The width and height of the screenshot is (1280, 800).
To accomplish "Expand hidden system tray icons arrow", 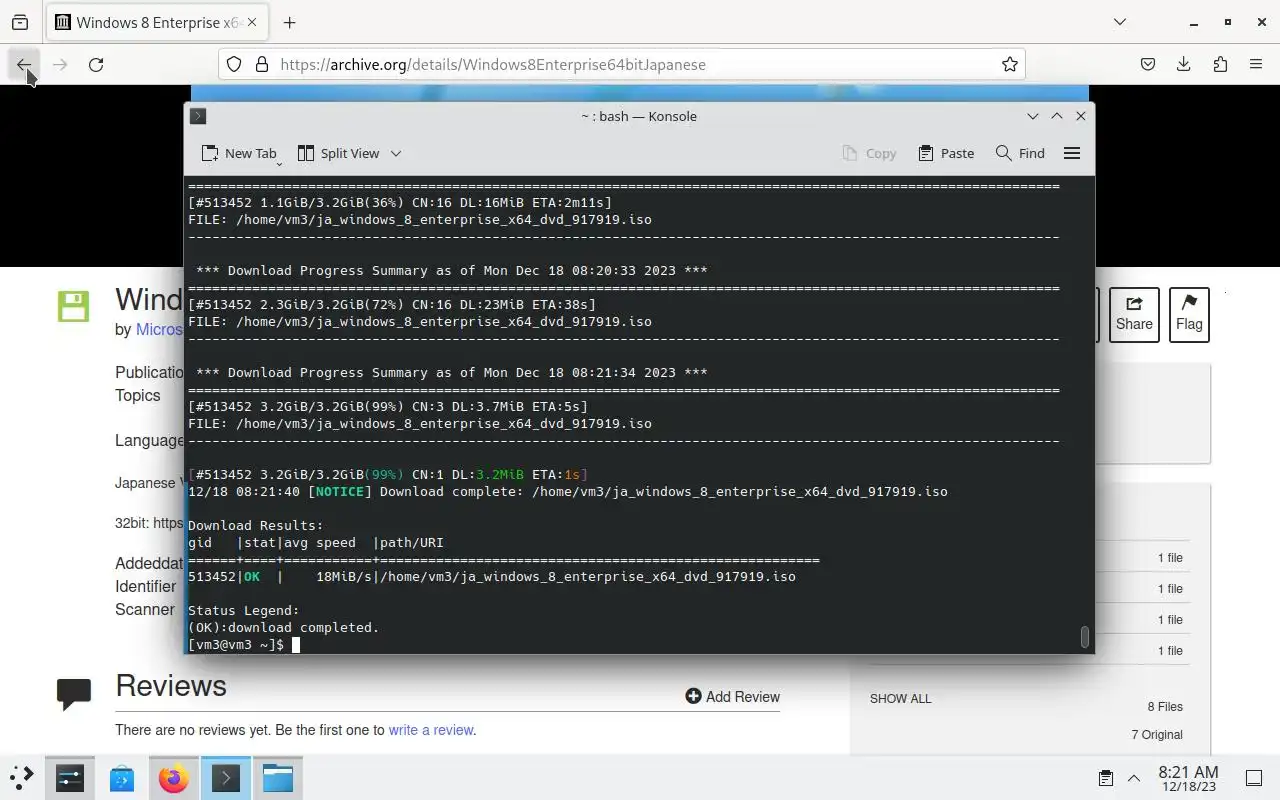I will click(1134, 778).
